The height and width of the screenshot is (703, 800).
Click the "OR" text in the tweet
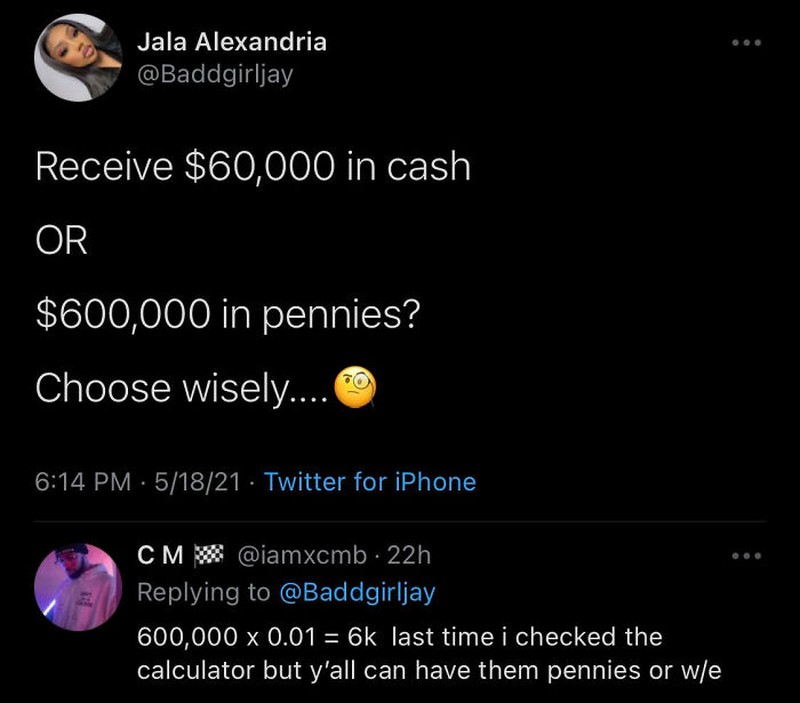click(61, 241)
